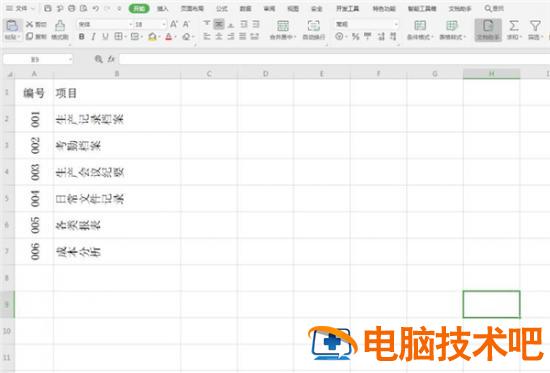Image resolution: width=550 pixels, height=373 pixels.
Task: Expand the fill color dropdown arrow
Action: [159, 36]
